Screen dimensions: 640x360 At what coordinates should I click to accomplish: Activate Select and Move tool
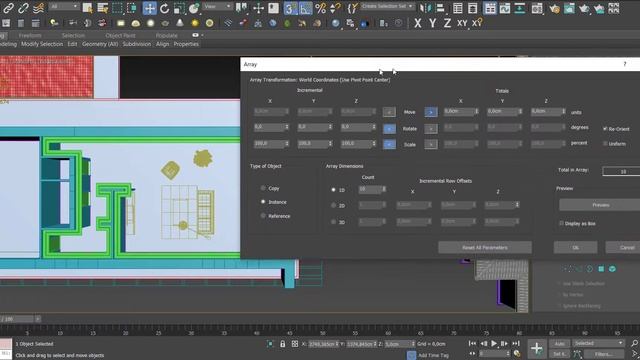point(149,8)
